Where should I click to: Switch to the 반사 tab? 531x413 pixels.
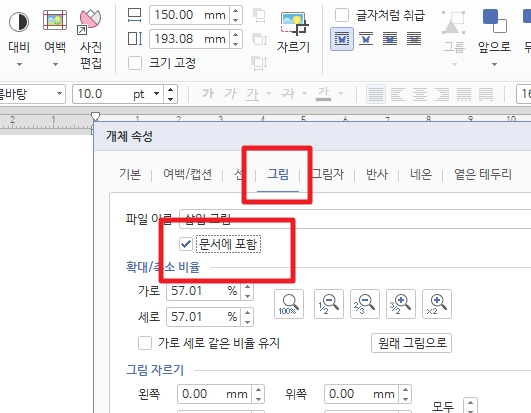tap(377, 174)
